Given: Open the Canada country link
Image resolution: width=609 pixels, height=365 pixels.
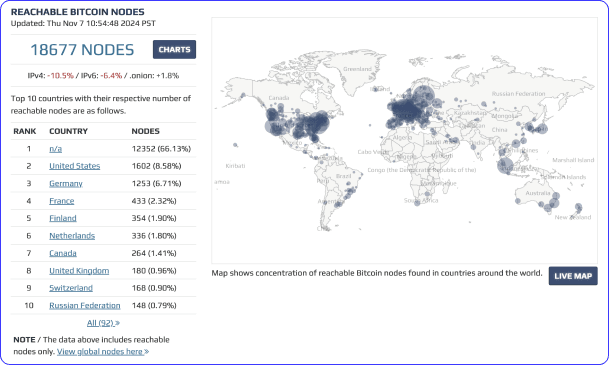Looking at the screenshot, I should coord(63,253).
